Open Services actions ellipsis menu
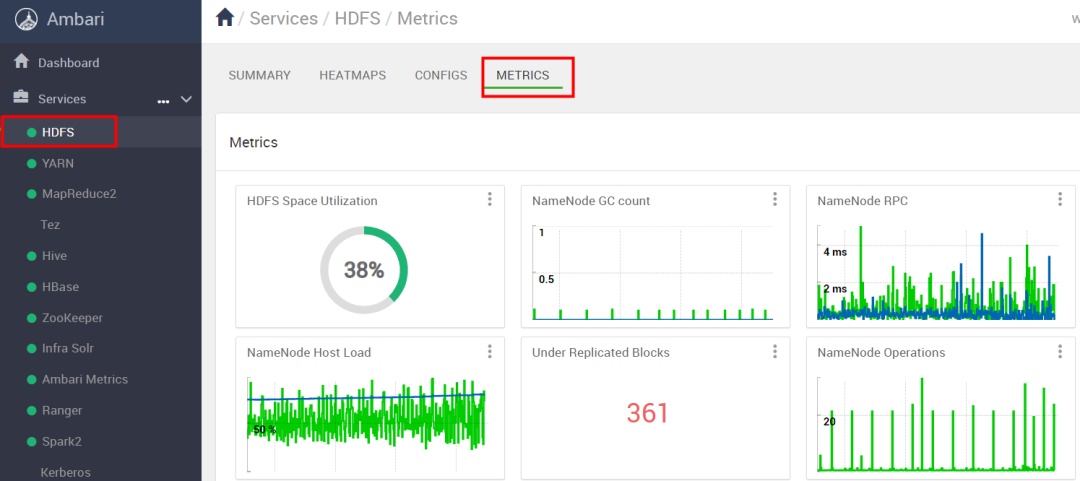This screenshot has height=481, width=1080. (x=163, y=101)
